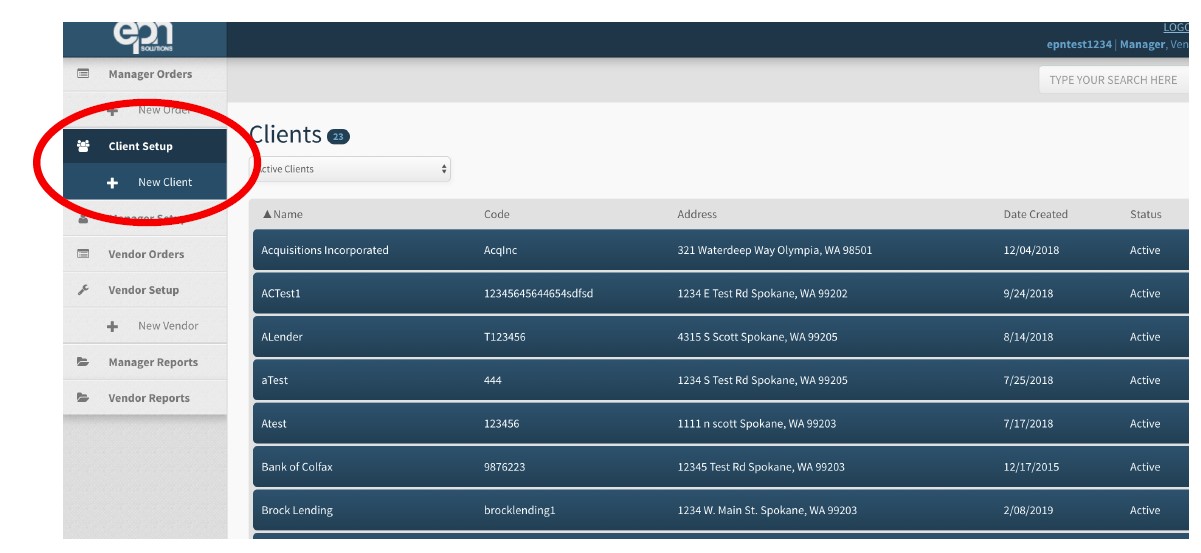The width and height of the screenshot is (1201, 553).
Task: Open the ACTest1 client row
Action: coord(721,293)
